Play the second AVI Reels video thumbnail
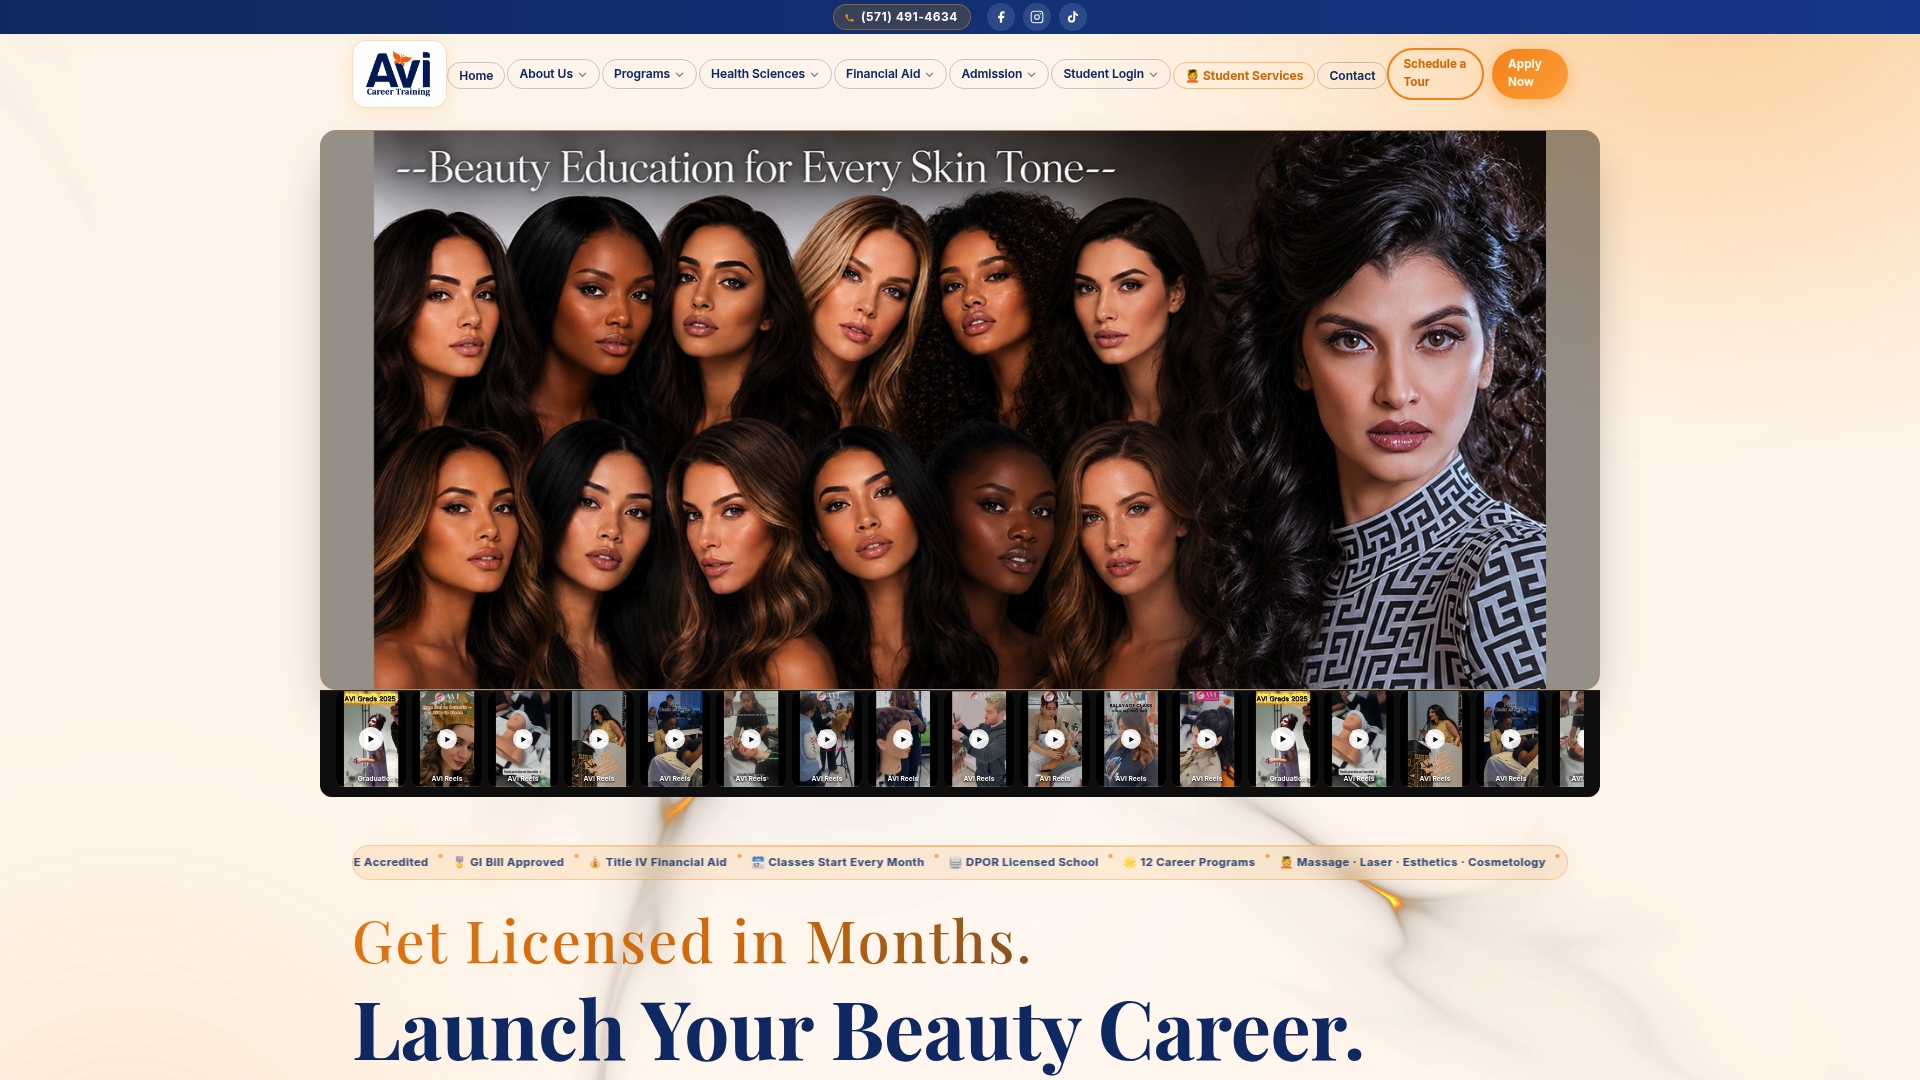 [523, 739]
